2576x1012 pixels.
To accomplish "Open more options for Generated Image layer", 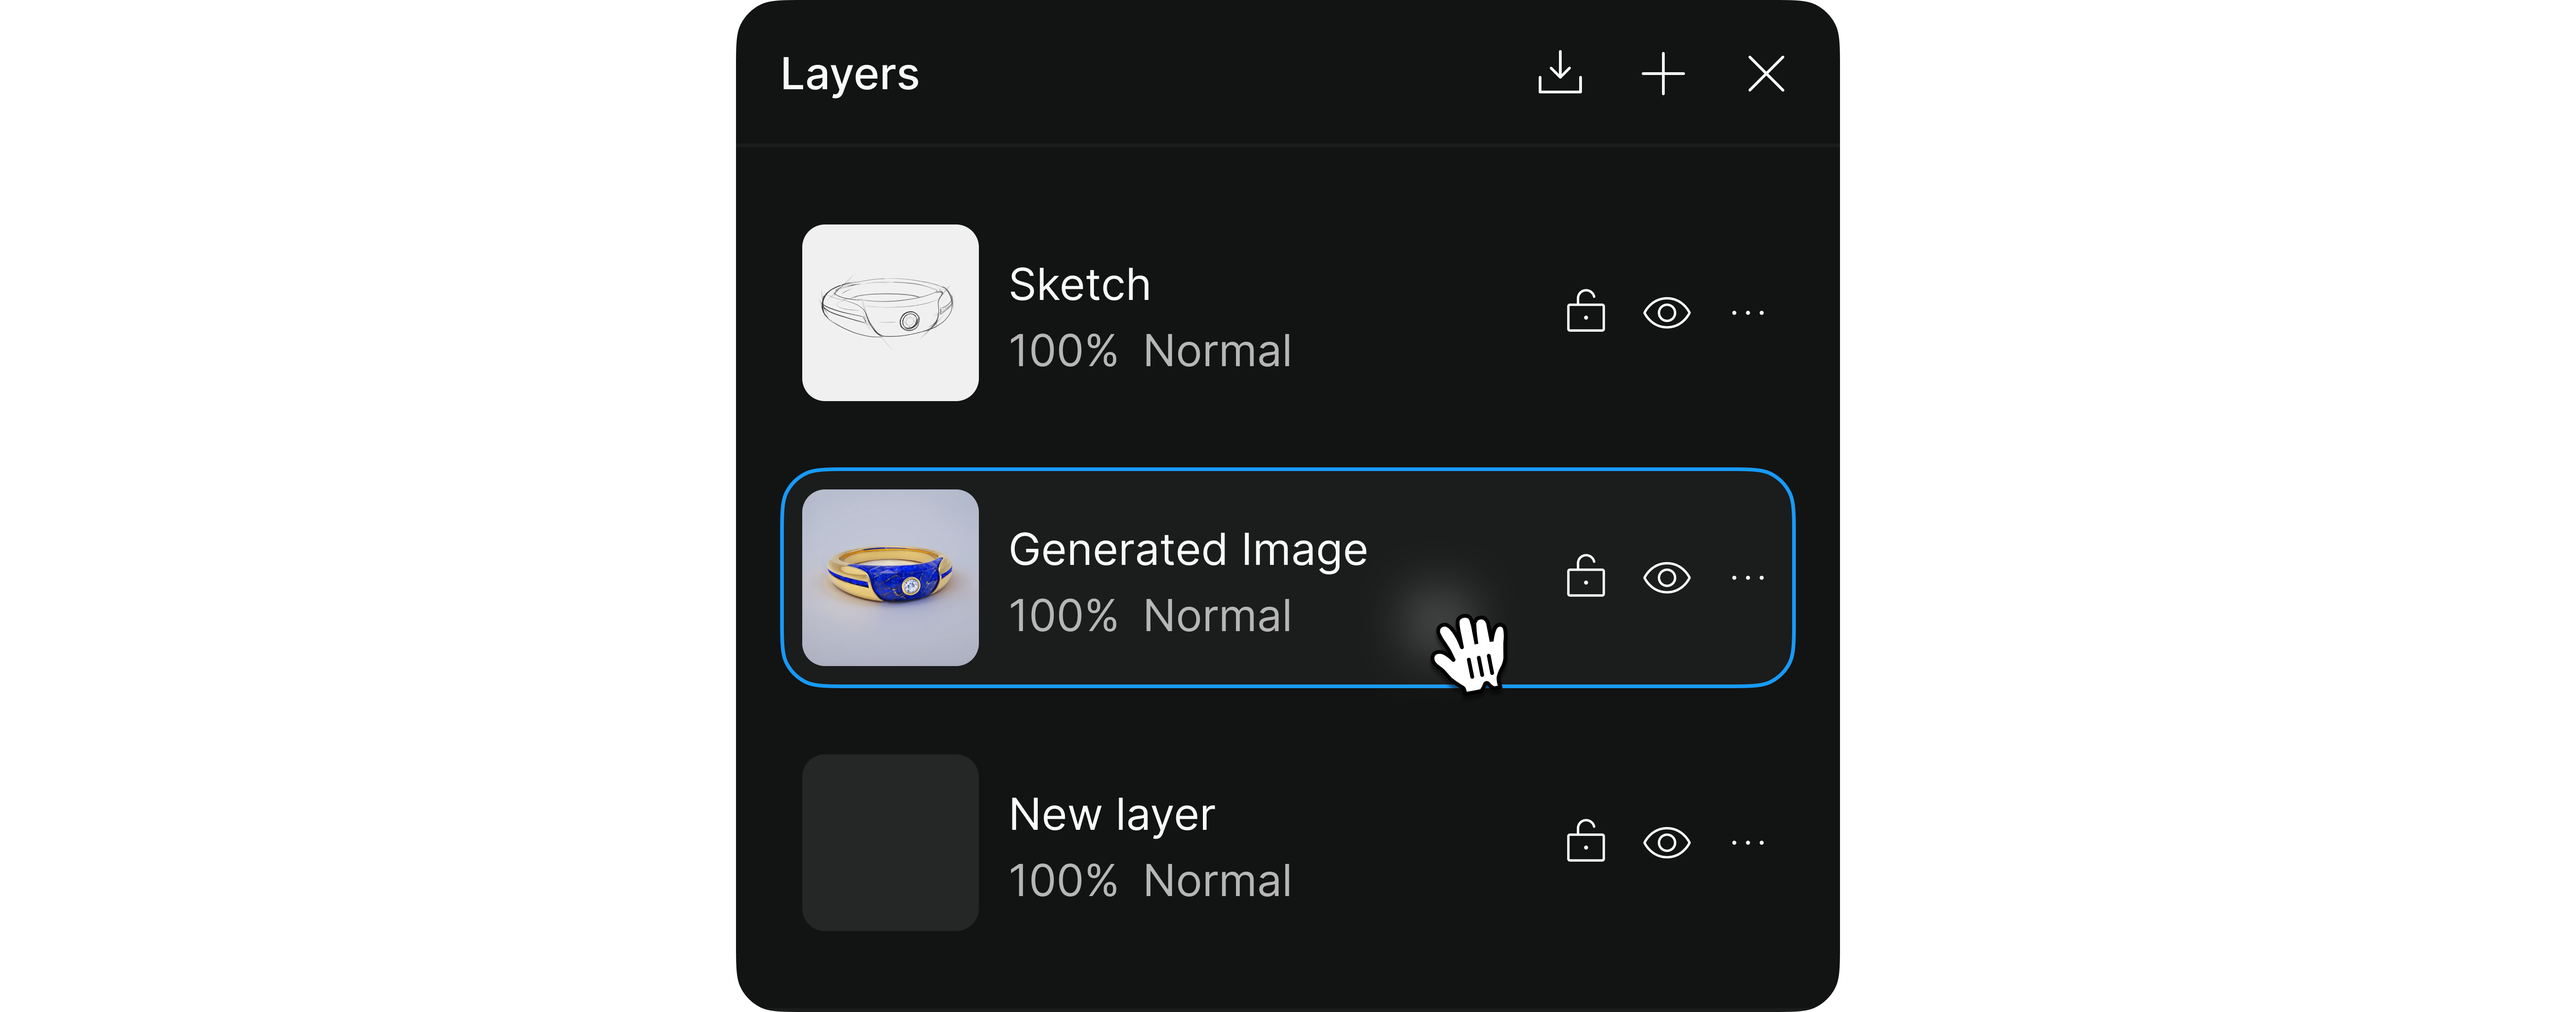I will [1748, 578].
